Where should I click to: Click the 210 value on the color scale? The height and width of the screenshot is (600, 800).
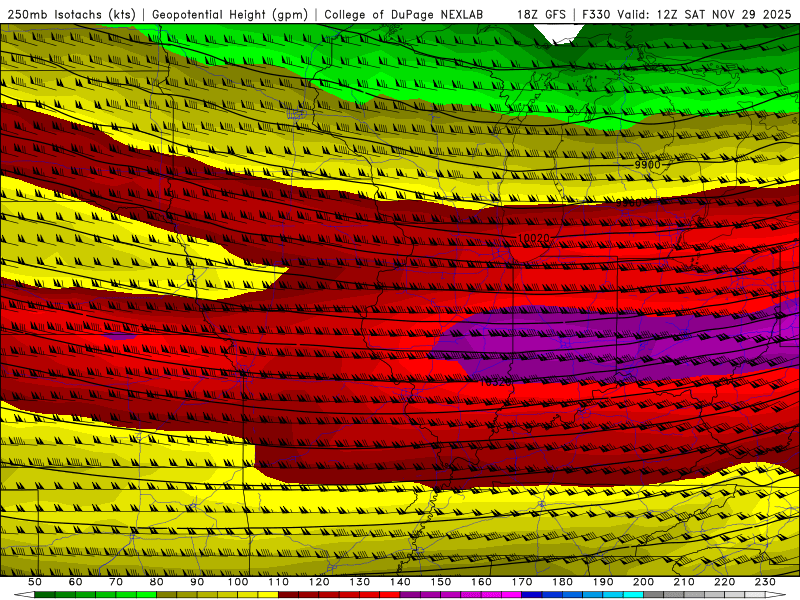(684, 582)
